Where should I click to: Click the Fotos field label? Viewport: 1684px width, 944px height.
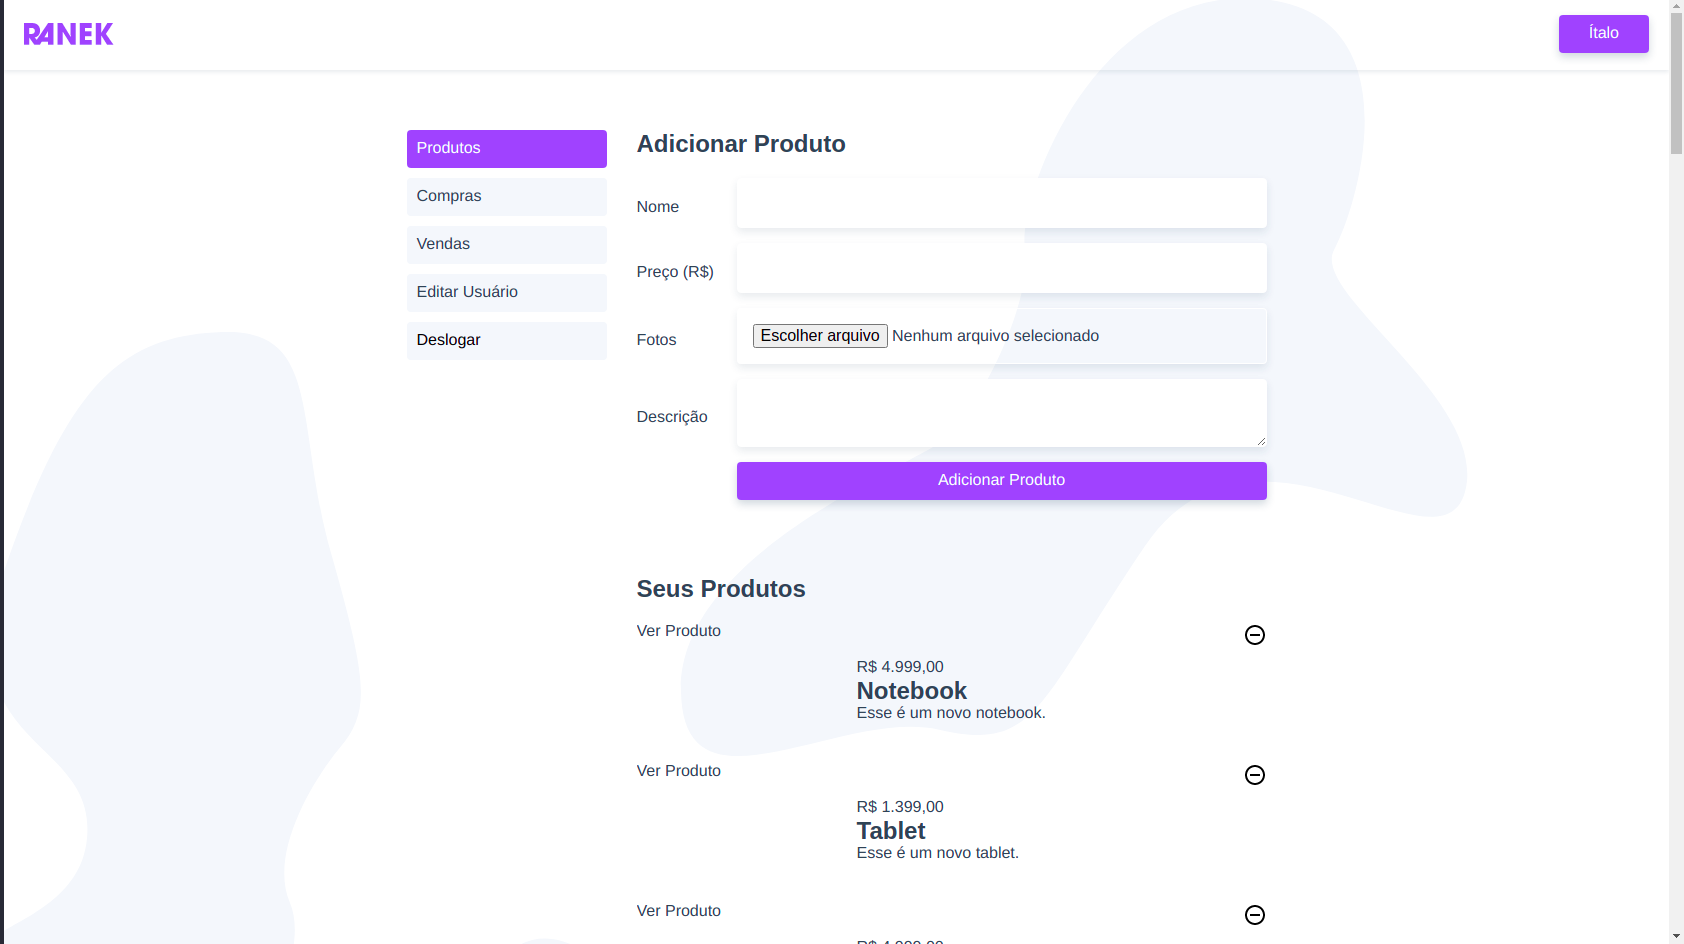click(x=657, y=340)
